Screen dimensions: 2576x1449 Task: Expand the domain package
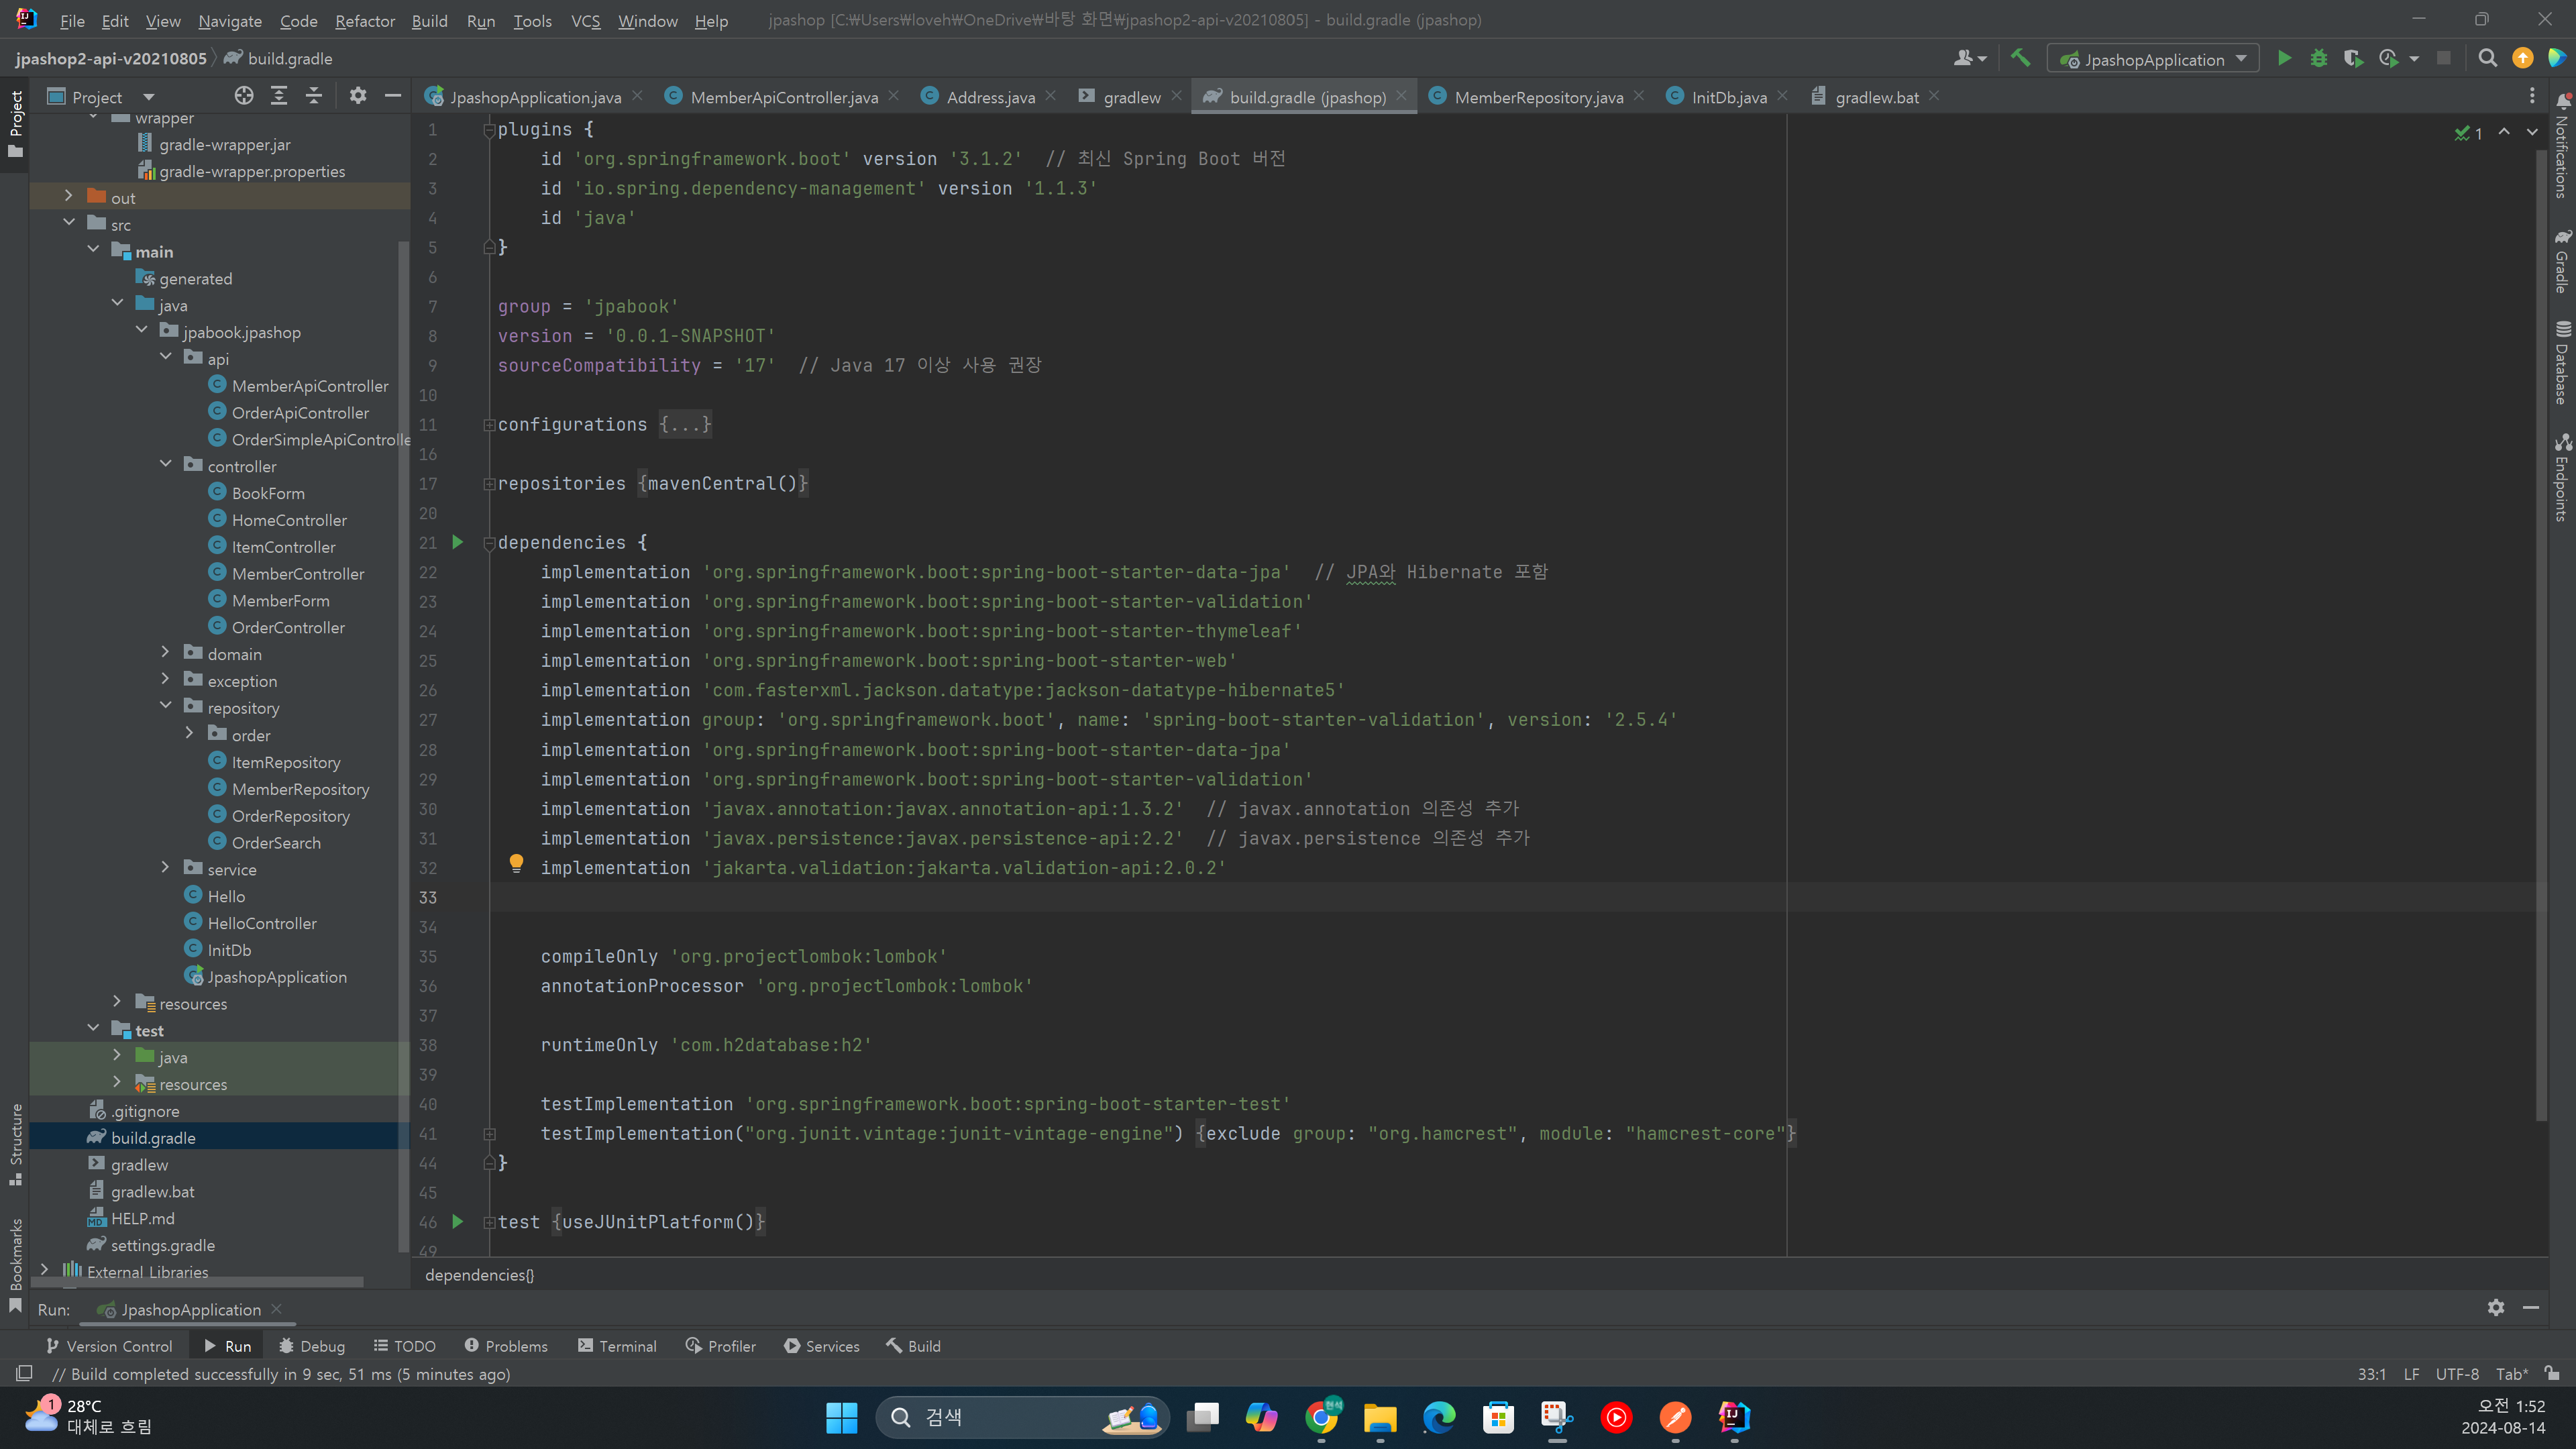click(166, 653)
